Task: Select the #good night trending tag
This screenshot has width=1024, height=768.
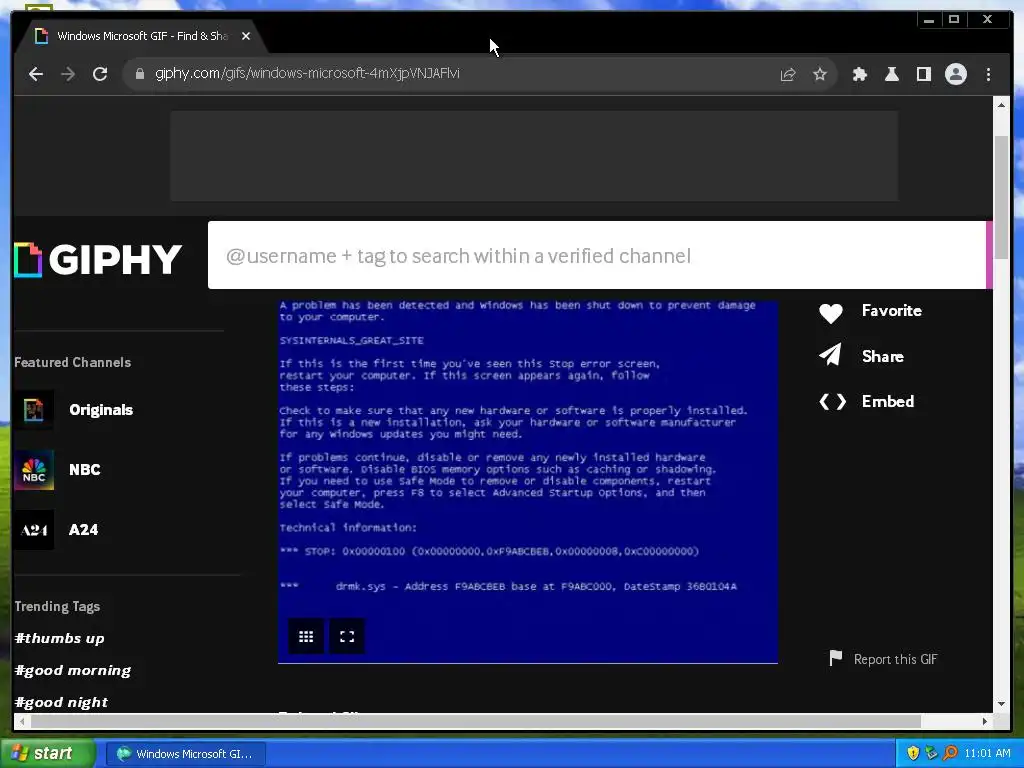Action: click(61, 703)
